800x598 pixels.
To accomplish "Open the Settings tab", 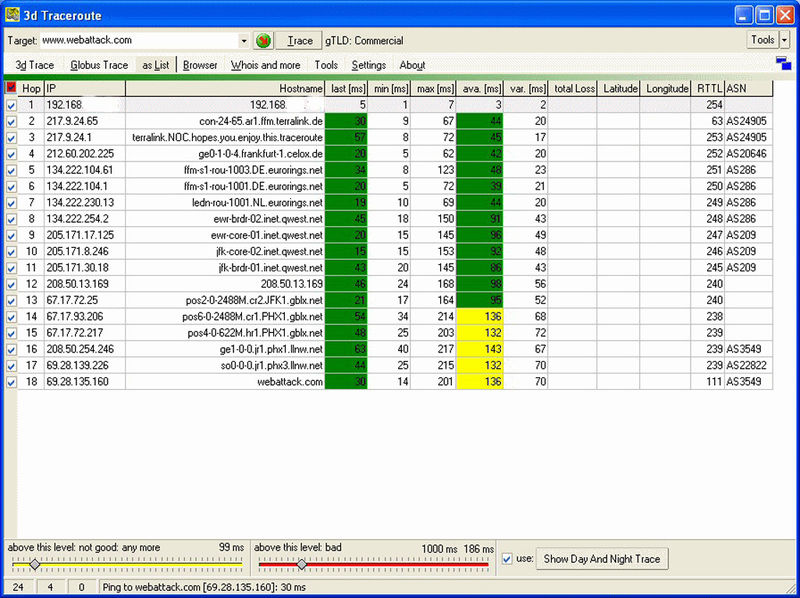I will [369, 65].
